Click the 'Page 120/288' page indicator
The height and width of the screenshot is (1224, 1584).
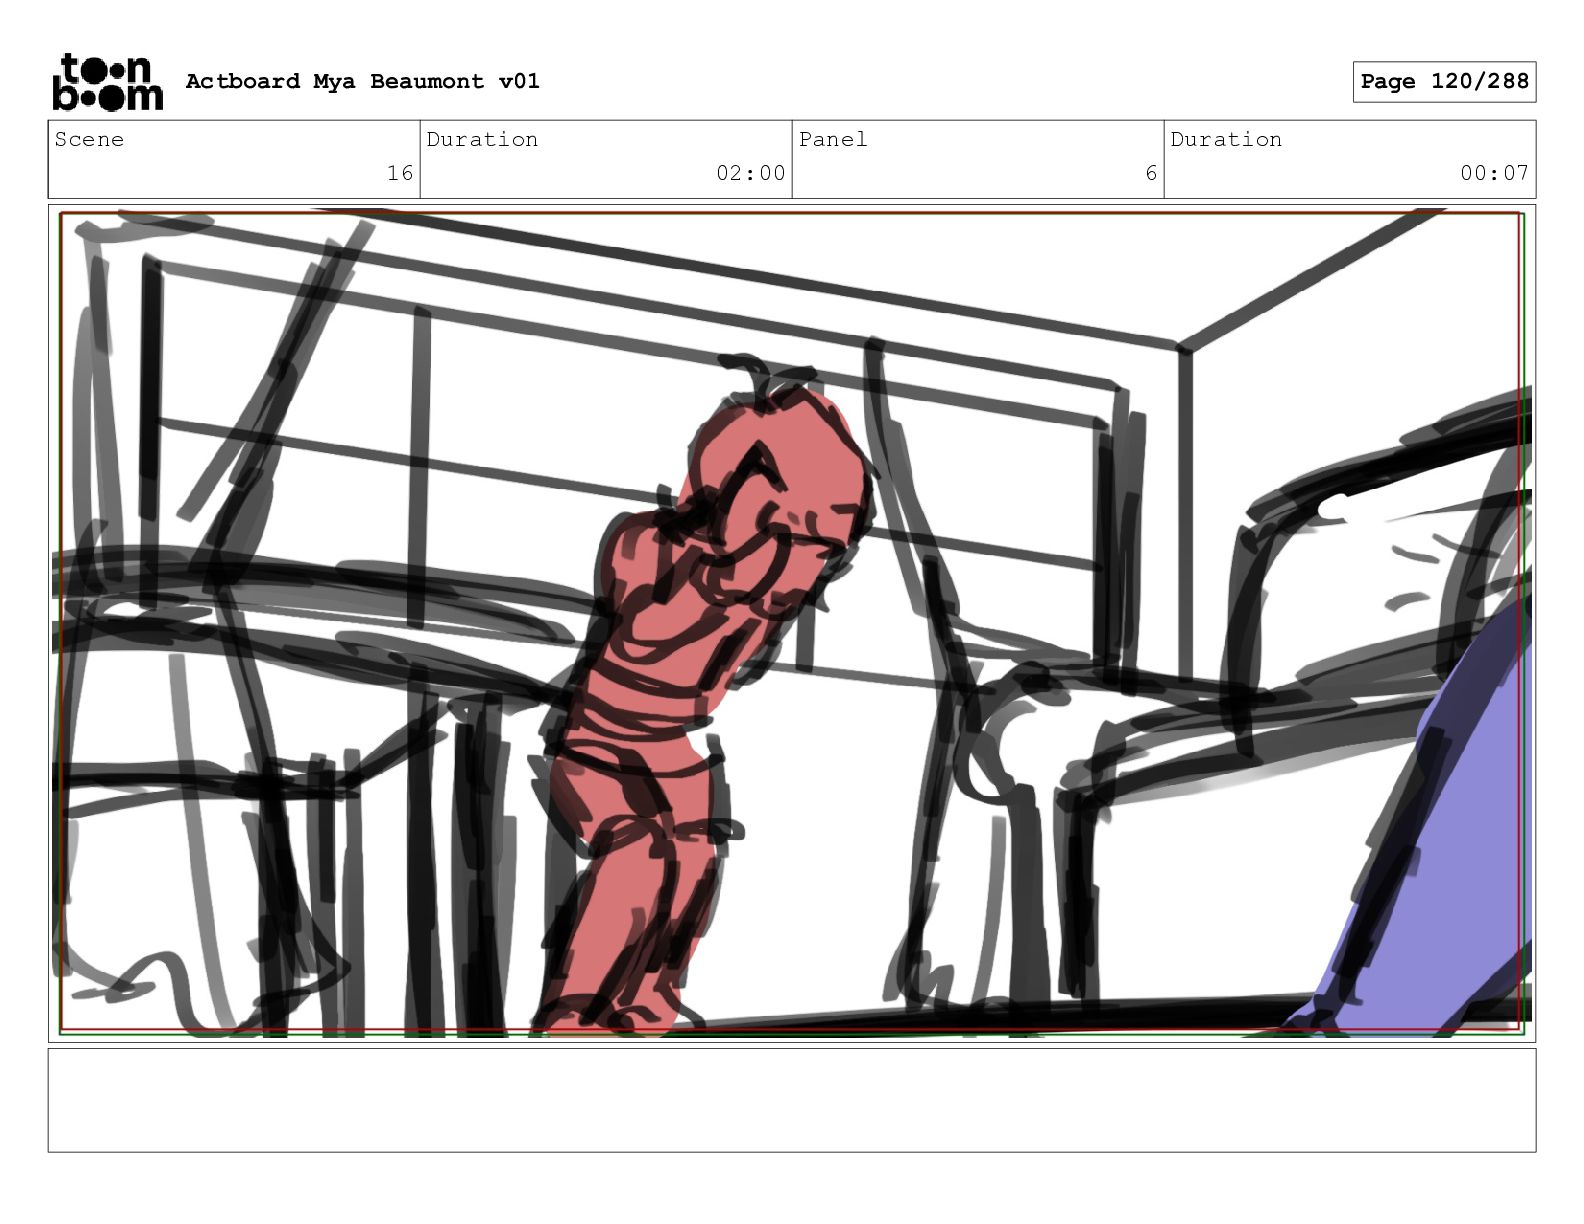pyautogui.click(x=1444, y=82)
